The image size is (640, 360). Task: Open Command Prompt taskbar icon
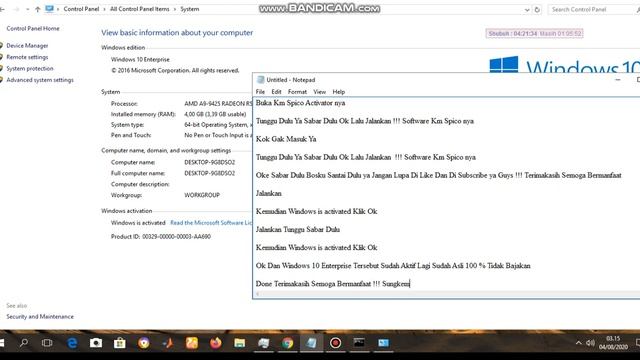[359, 343]
